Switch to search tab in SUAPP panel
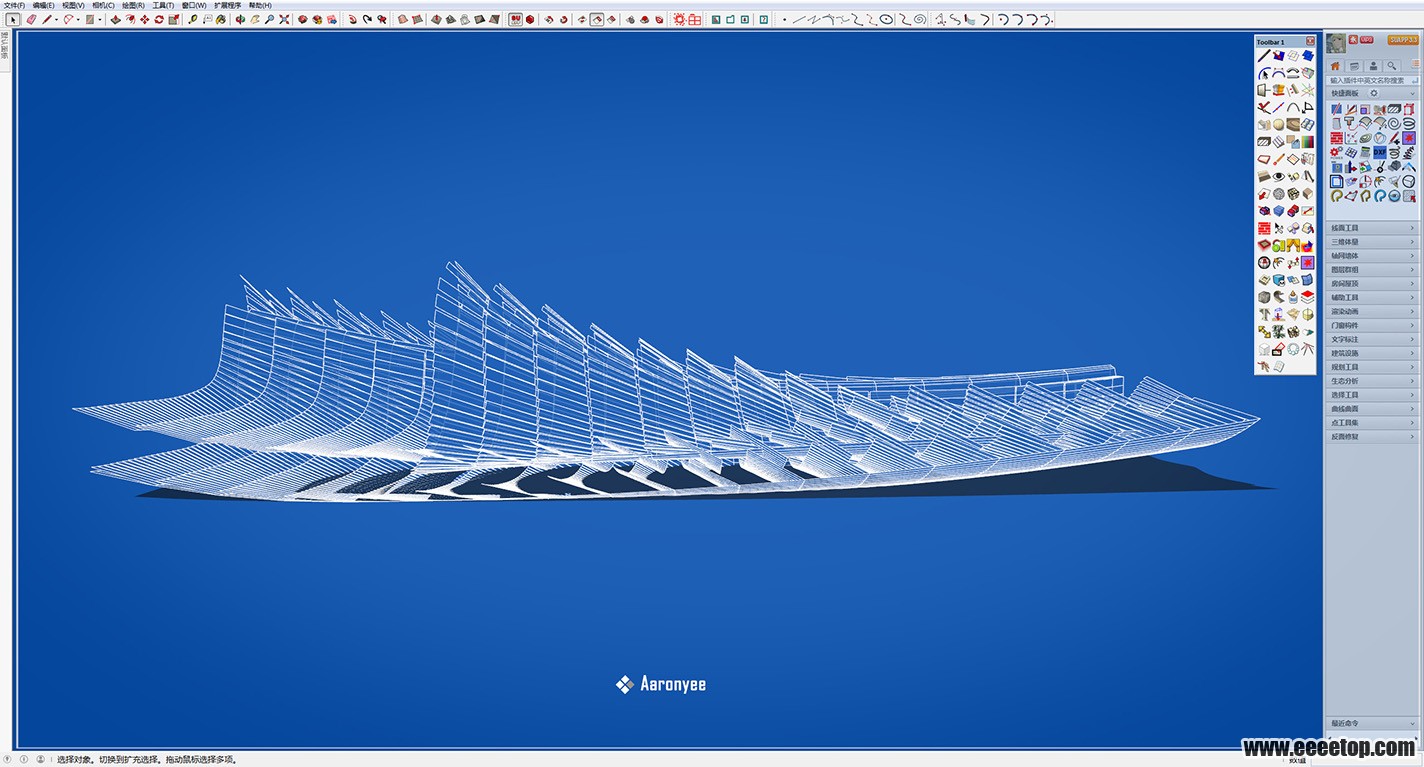This screenshot has height=767, width=1424. 1392,65
